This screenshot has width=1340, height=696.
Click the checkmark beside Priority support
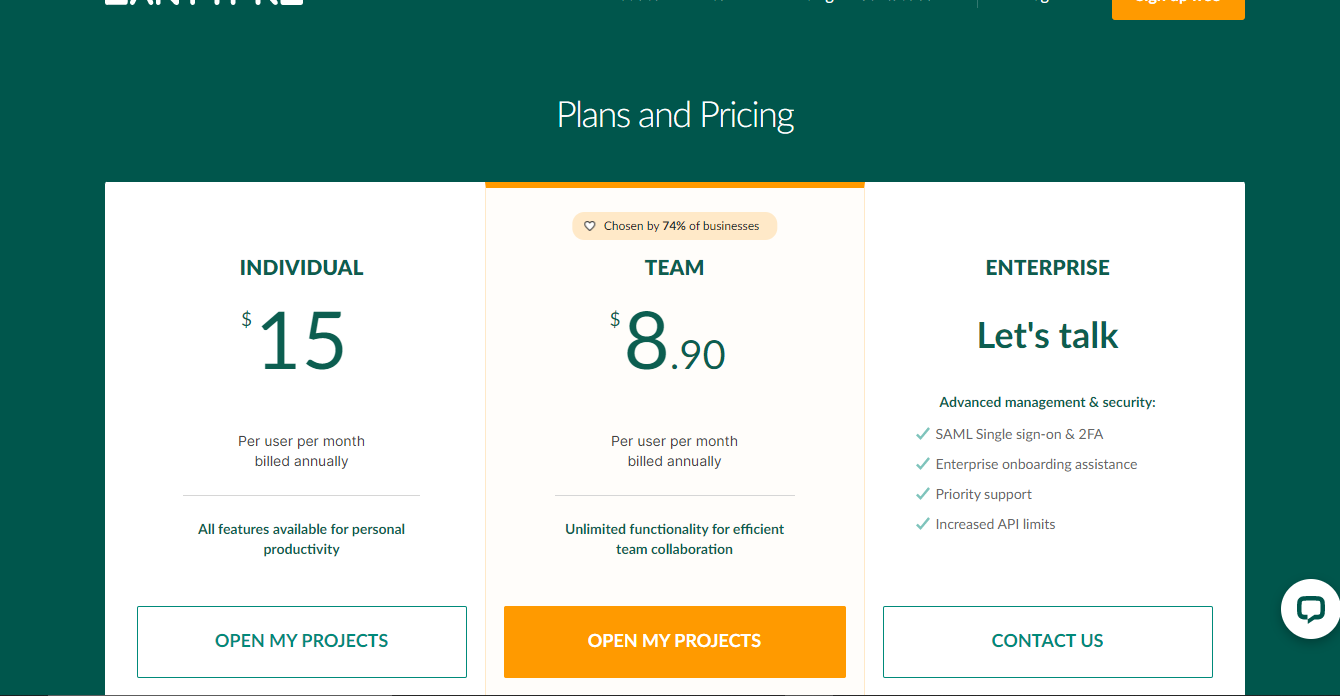coord(922,494)
